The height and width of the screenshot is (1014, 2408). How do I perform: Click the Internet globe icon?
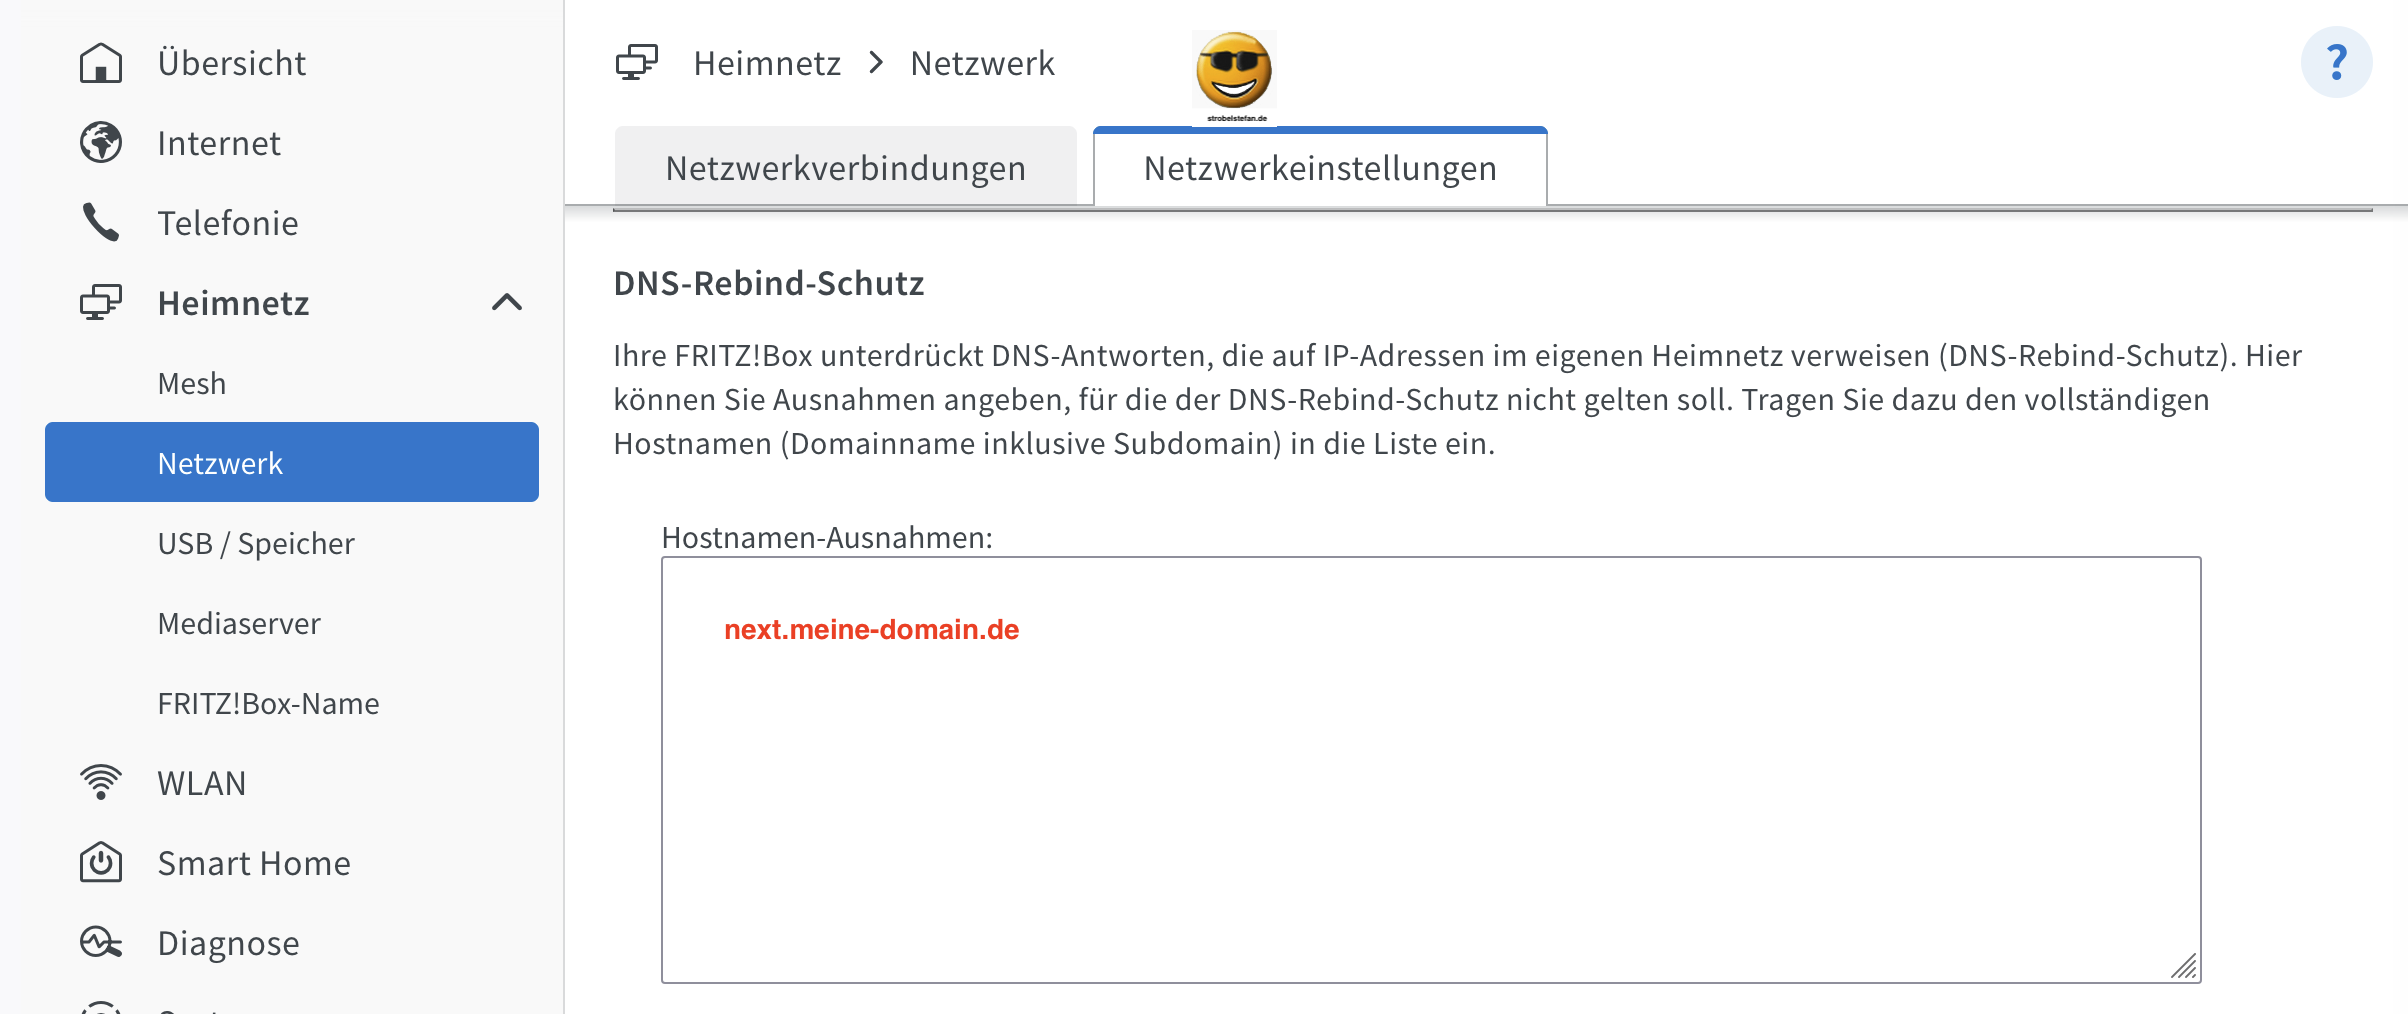pos(99,142)
